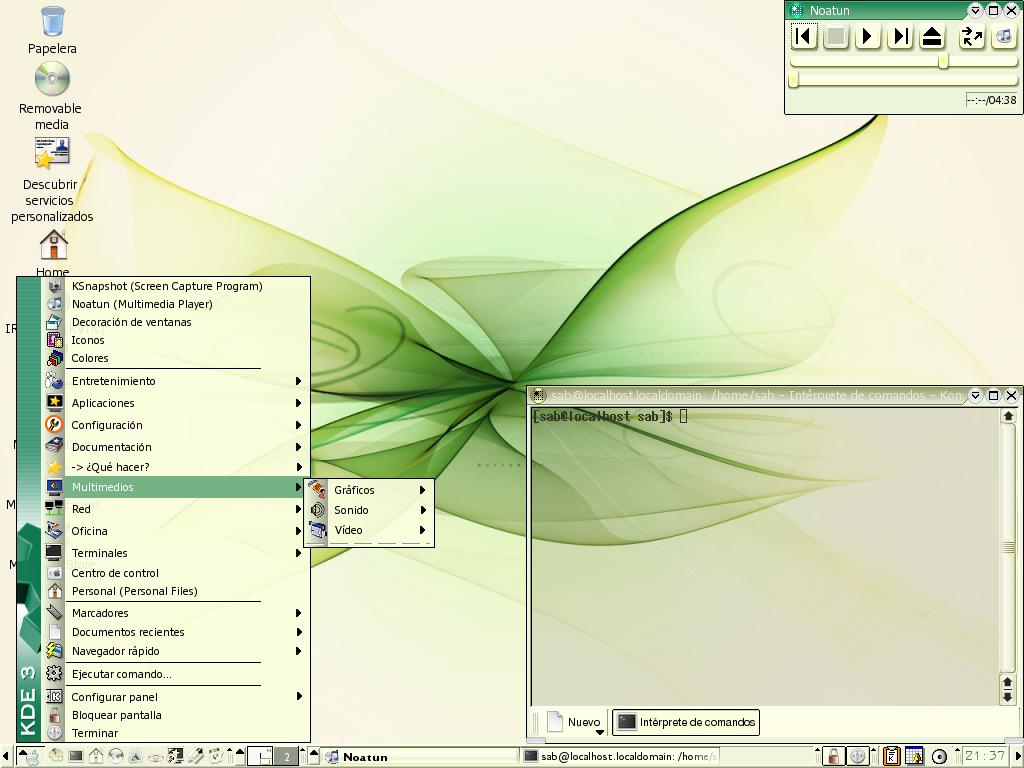Open Descubrir servicios personalizados desktop icon

click(x=52, y=180)
